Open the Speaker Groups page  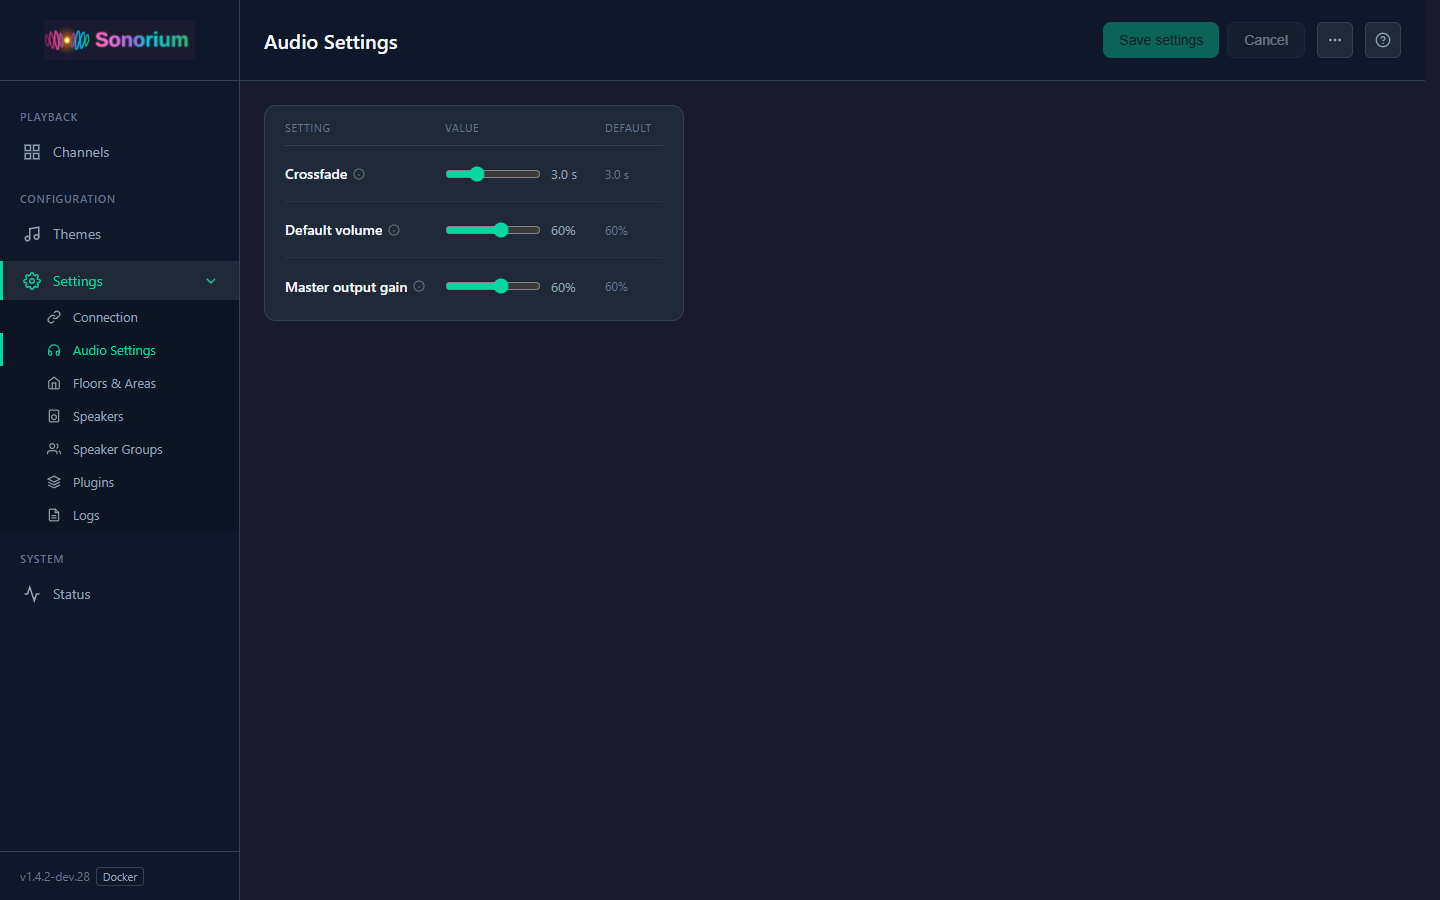pos(120,449)
